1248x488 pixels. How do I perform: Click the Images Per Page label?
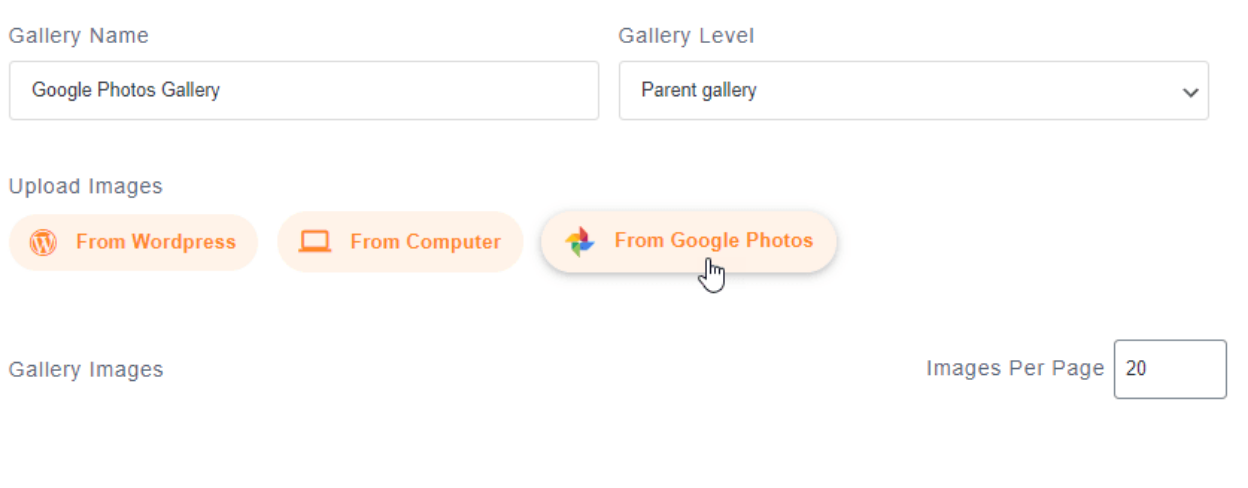[x=1015, y=368]
